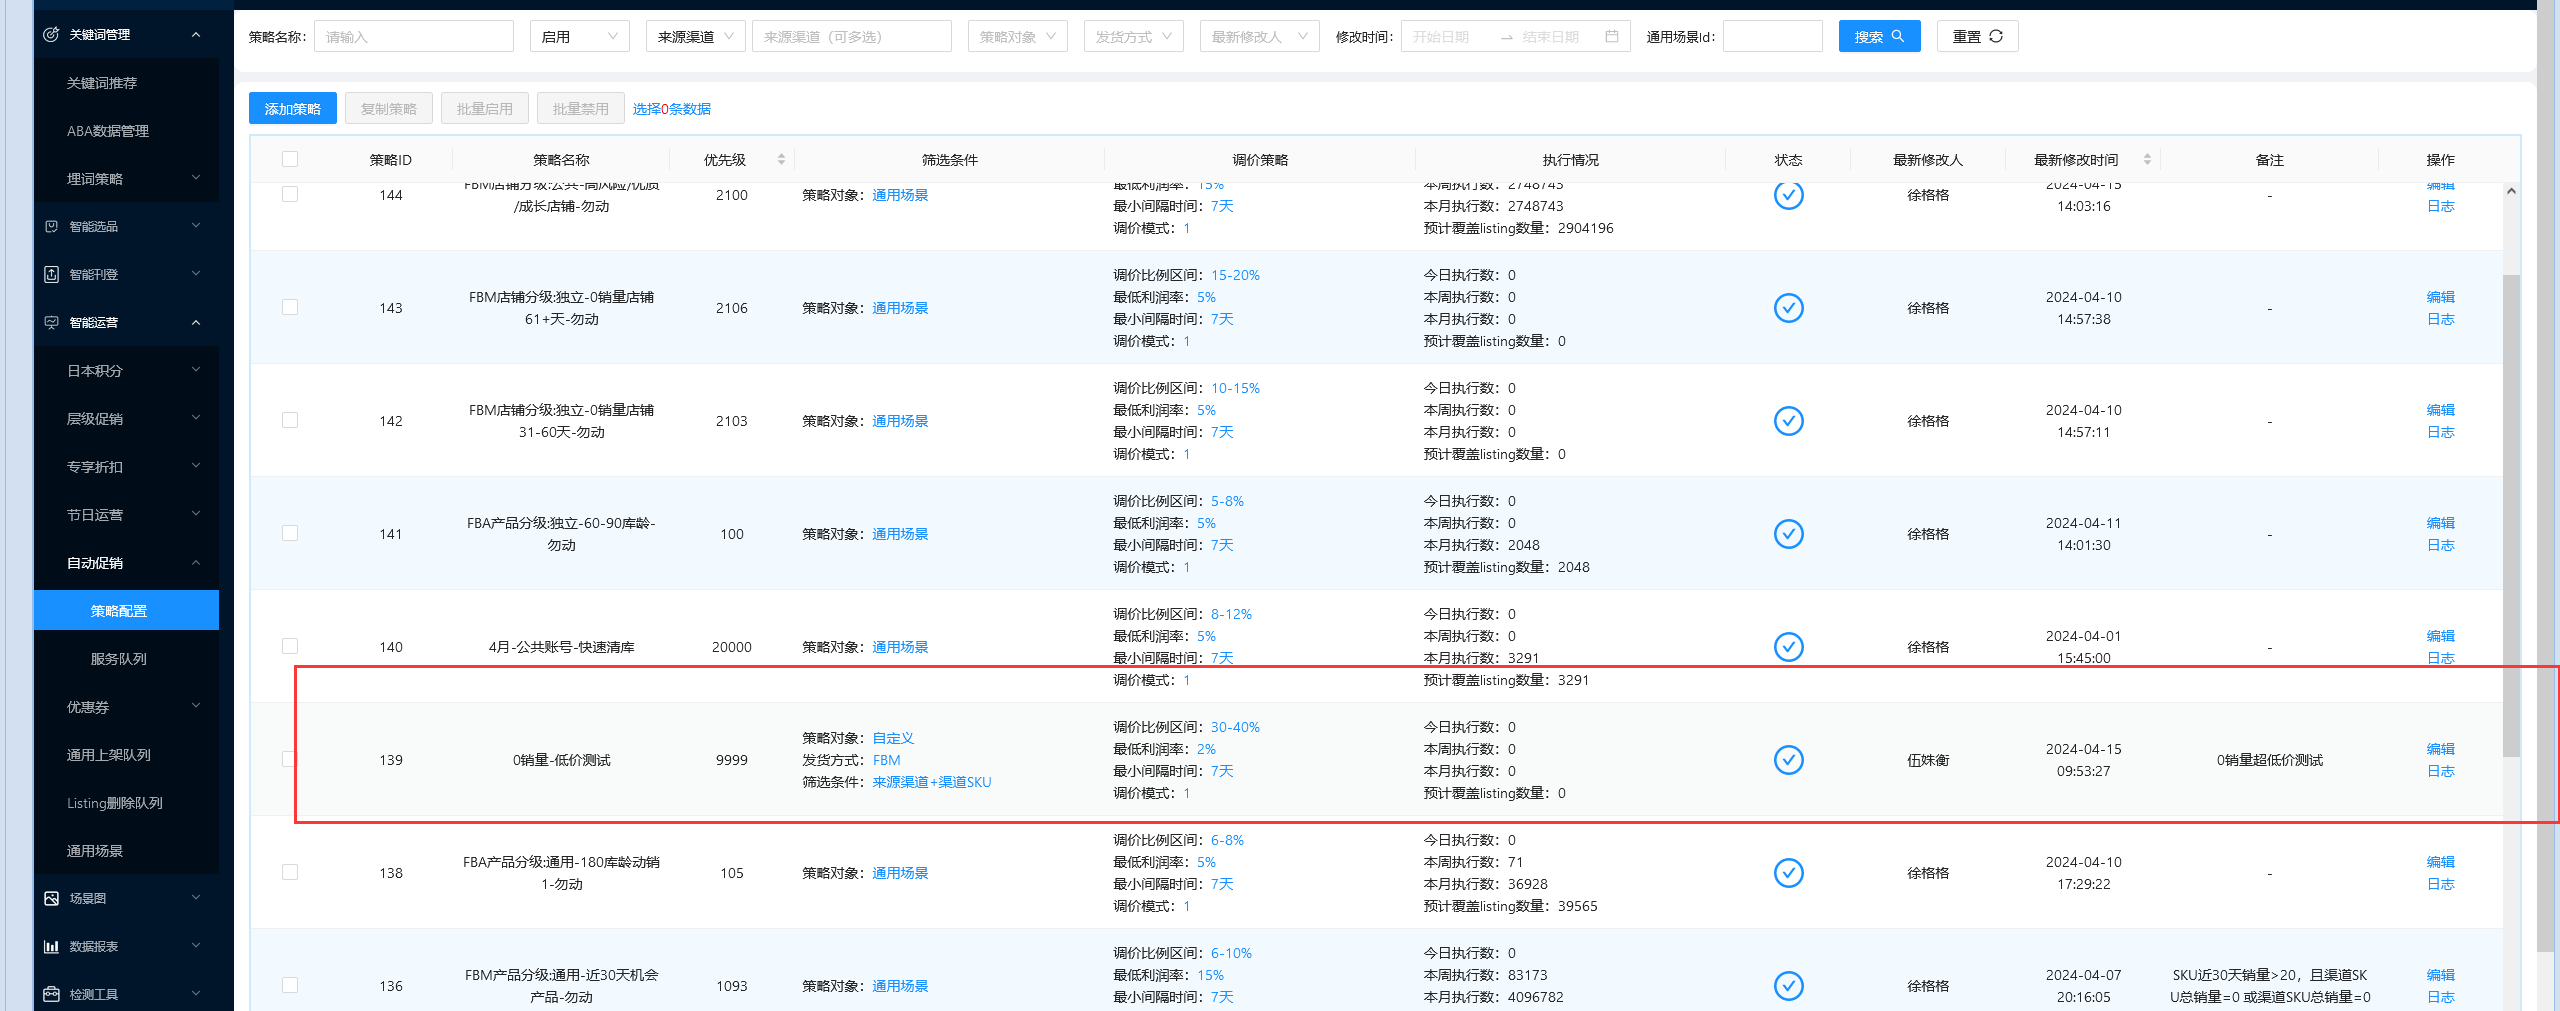
Task: Click status check icon for strategy 141
Action: point(1788,534)
